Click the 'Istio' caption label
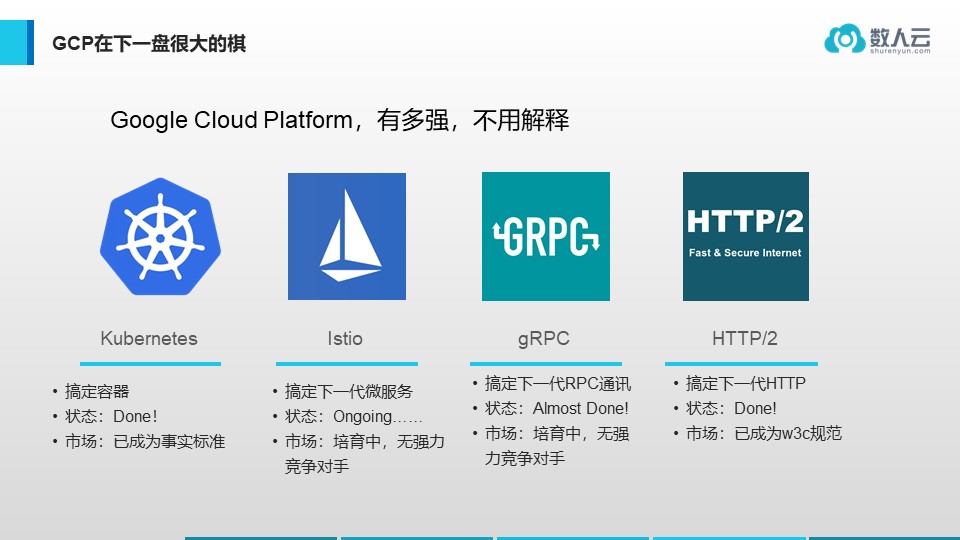 (x=345, y=339)
